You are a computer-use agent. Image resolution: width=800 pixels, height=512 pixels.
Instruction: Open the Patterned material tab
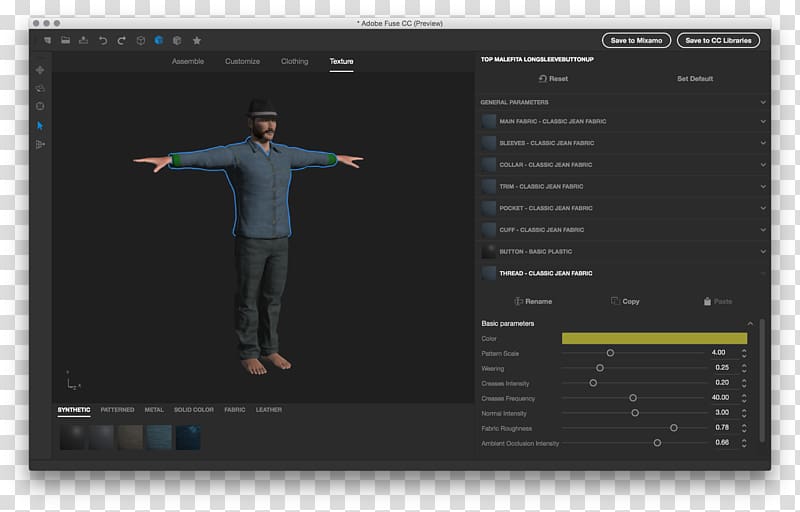point(117,409)
